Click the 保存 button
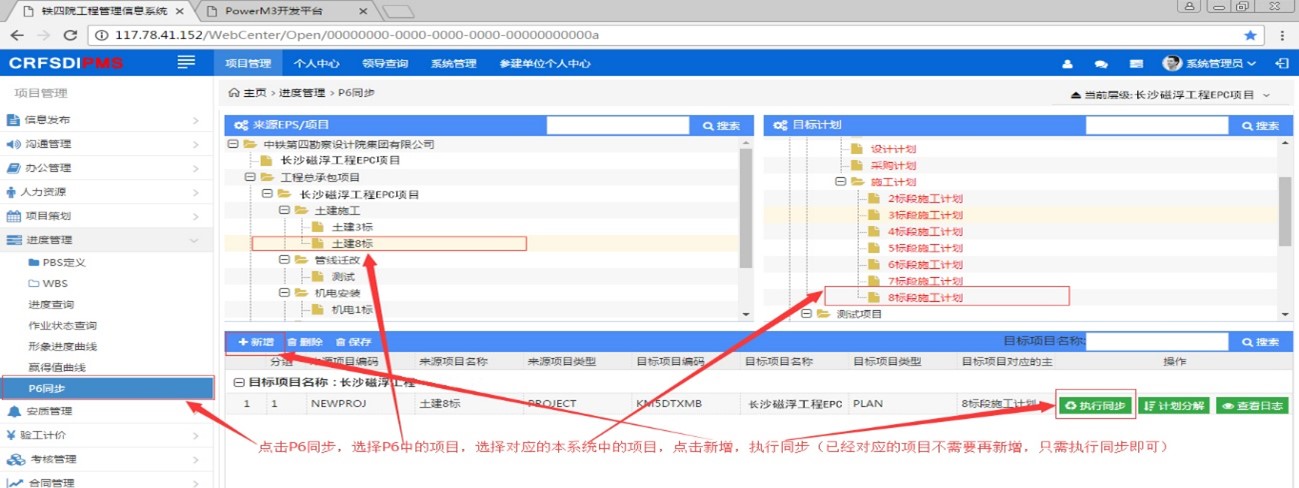This screenshot has height=488, width=1299. click(x=353, y=342)
